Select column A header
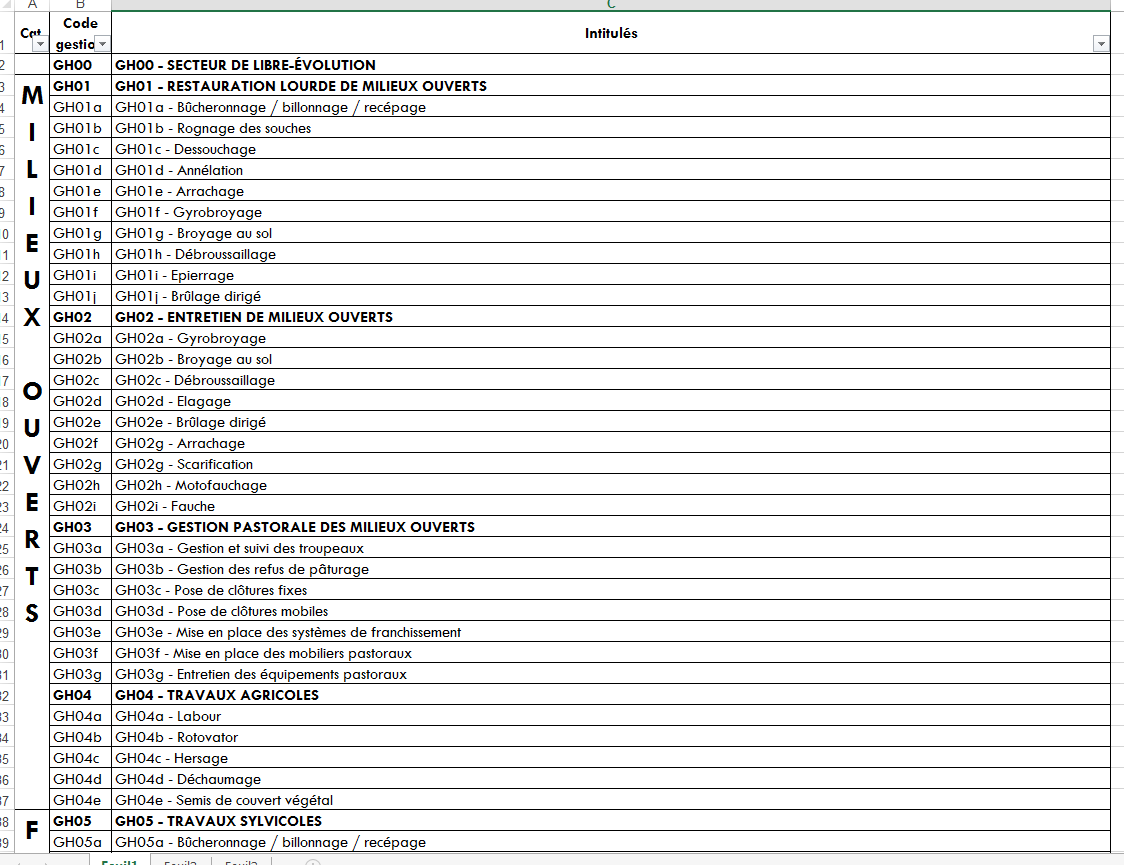Image resolution: width=1124 pixels, height=865 pixels. [x=32, y=5]
